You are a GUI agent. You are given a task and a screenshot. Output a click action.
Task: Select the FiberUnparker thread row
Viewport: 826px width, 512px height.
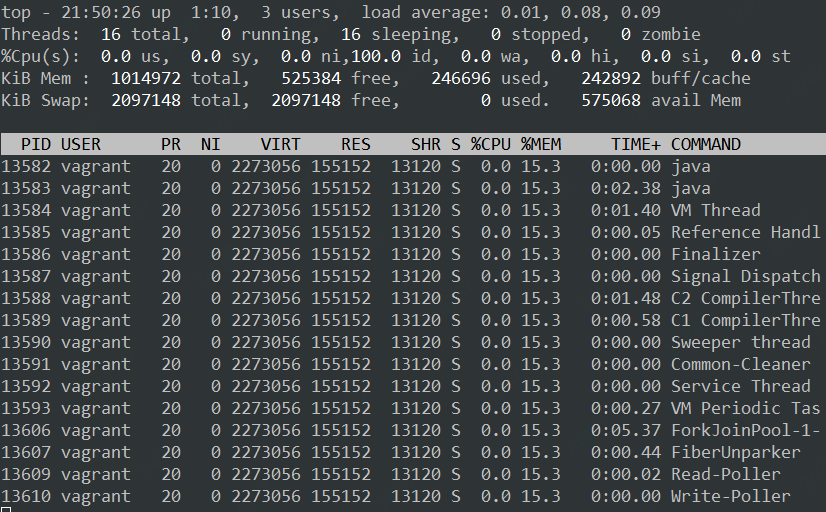735,452
